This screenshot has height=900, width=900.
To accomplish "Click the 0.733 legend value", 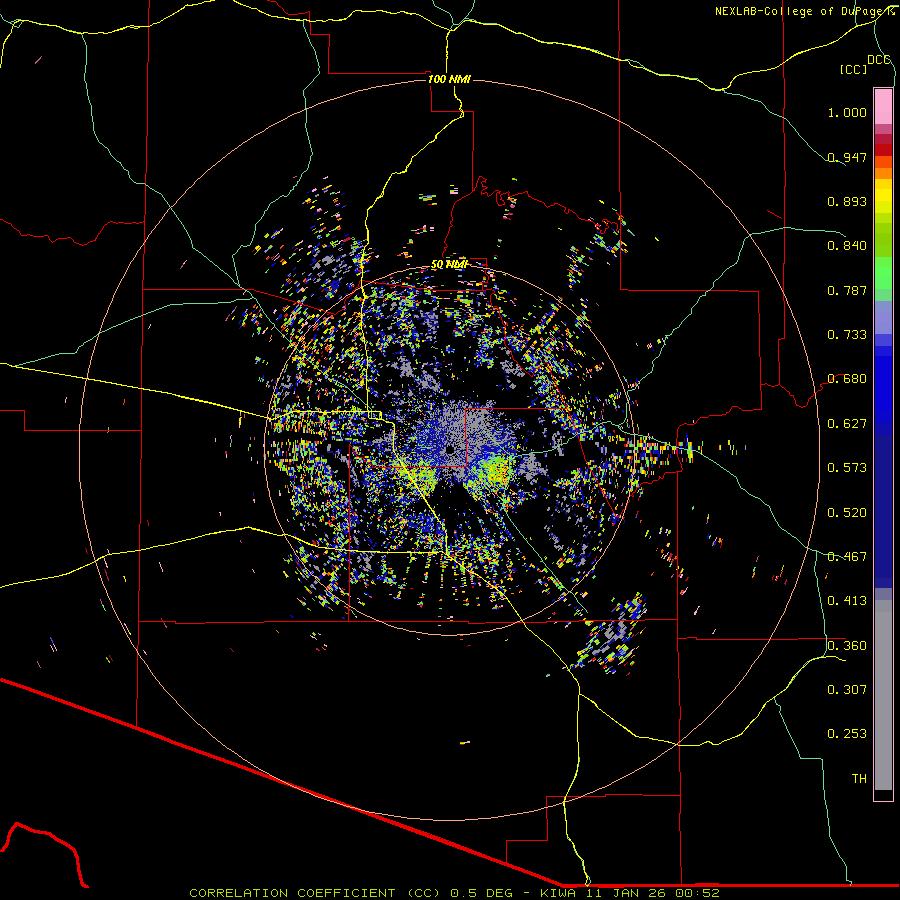I will [x=847, y=335].
